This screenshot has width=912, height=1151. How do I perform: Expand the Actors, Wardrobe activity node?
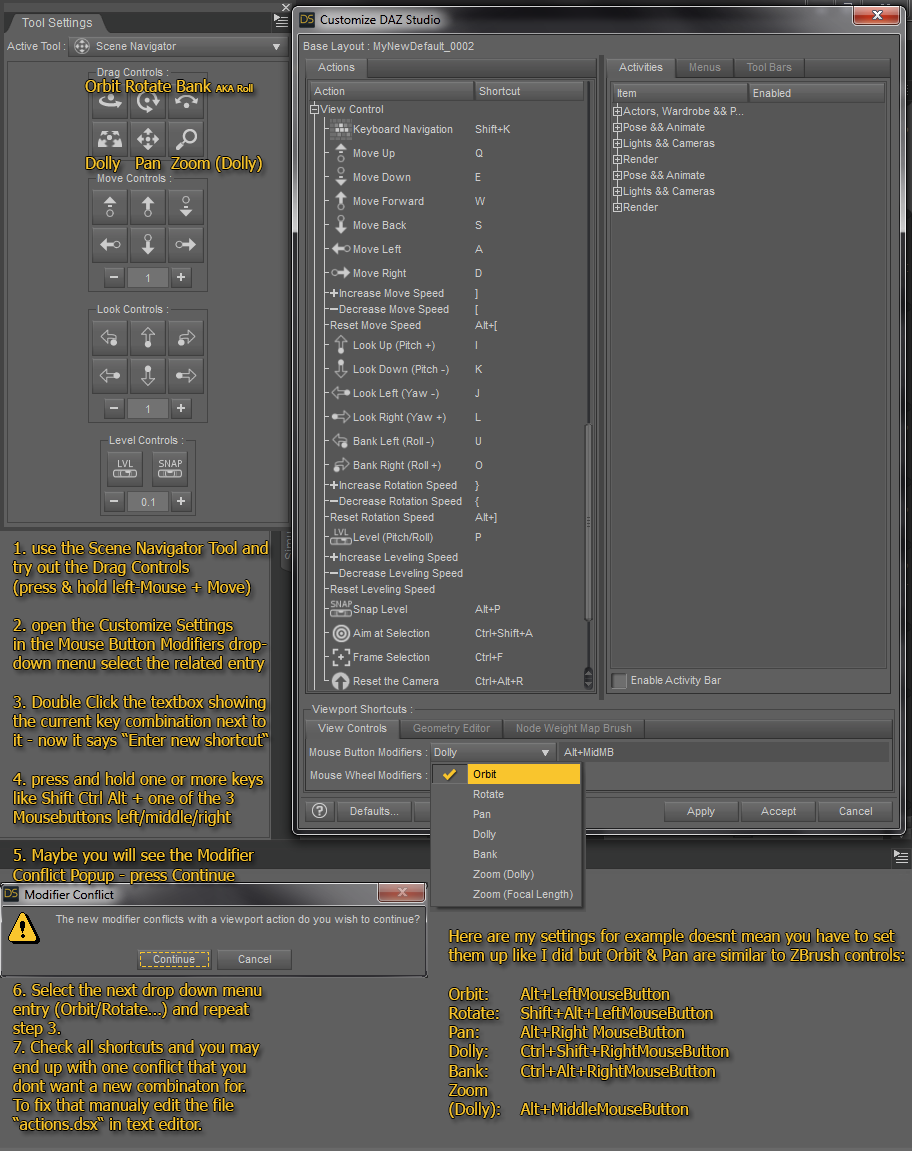[x=618, y=112]
